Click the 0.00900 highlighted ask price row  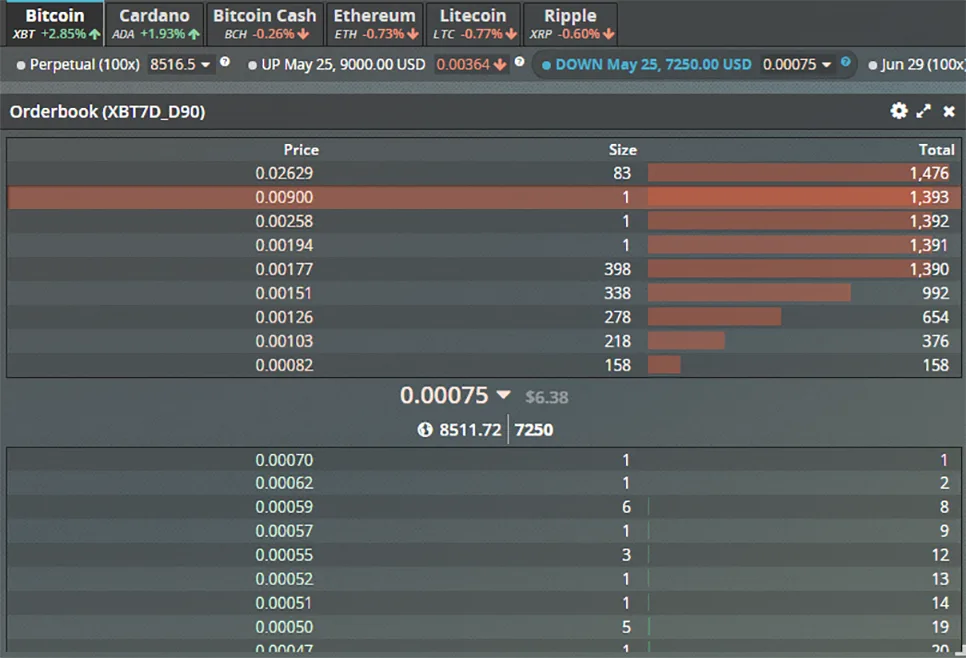click(x=484, y=197)
